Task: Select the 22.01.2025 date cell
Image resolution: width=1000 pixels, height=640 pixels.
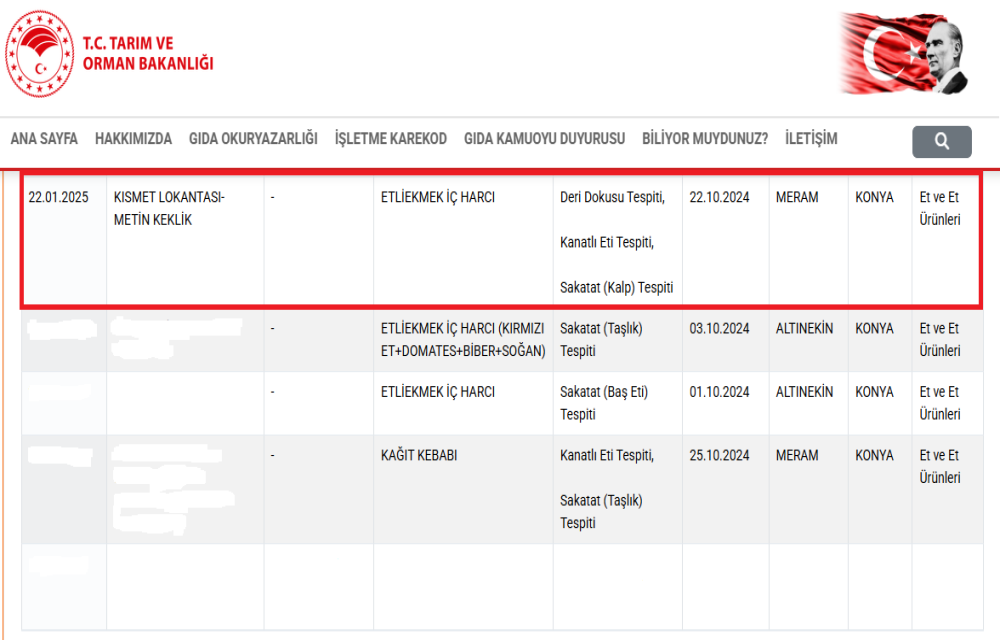Action: click(x=59, y=198)
